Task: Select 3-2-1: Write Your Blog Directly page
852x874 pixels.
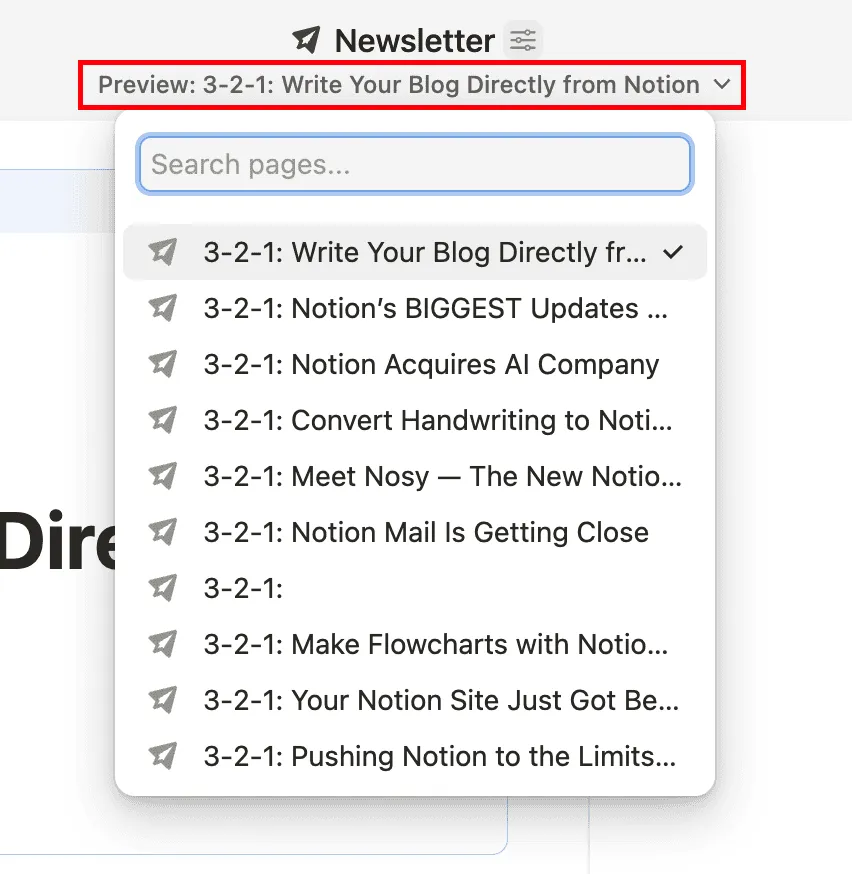Action: pos(424,253)
